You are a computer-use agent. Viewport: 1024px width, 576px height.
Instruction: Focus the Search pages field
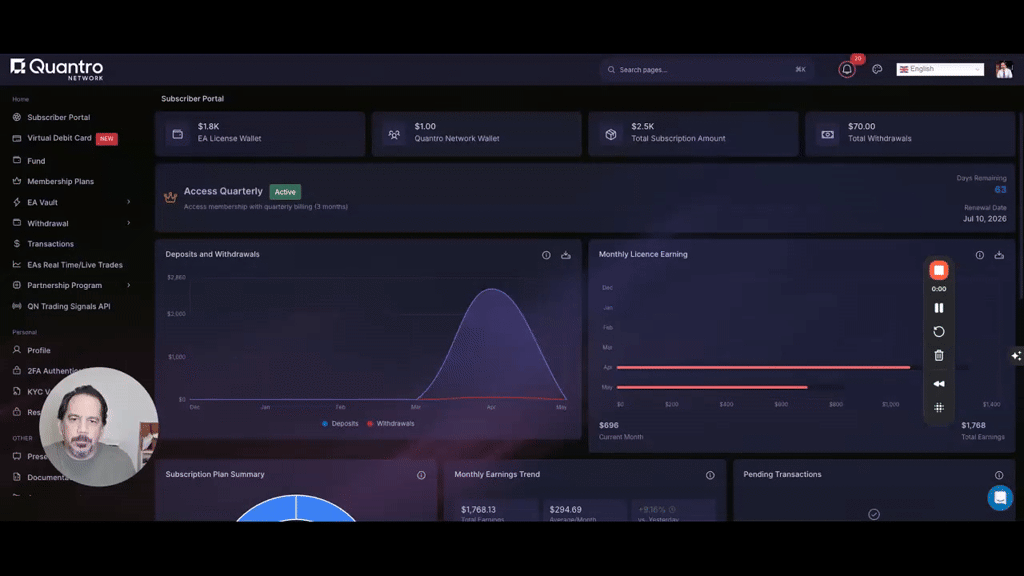[x=707, y=69]
